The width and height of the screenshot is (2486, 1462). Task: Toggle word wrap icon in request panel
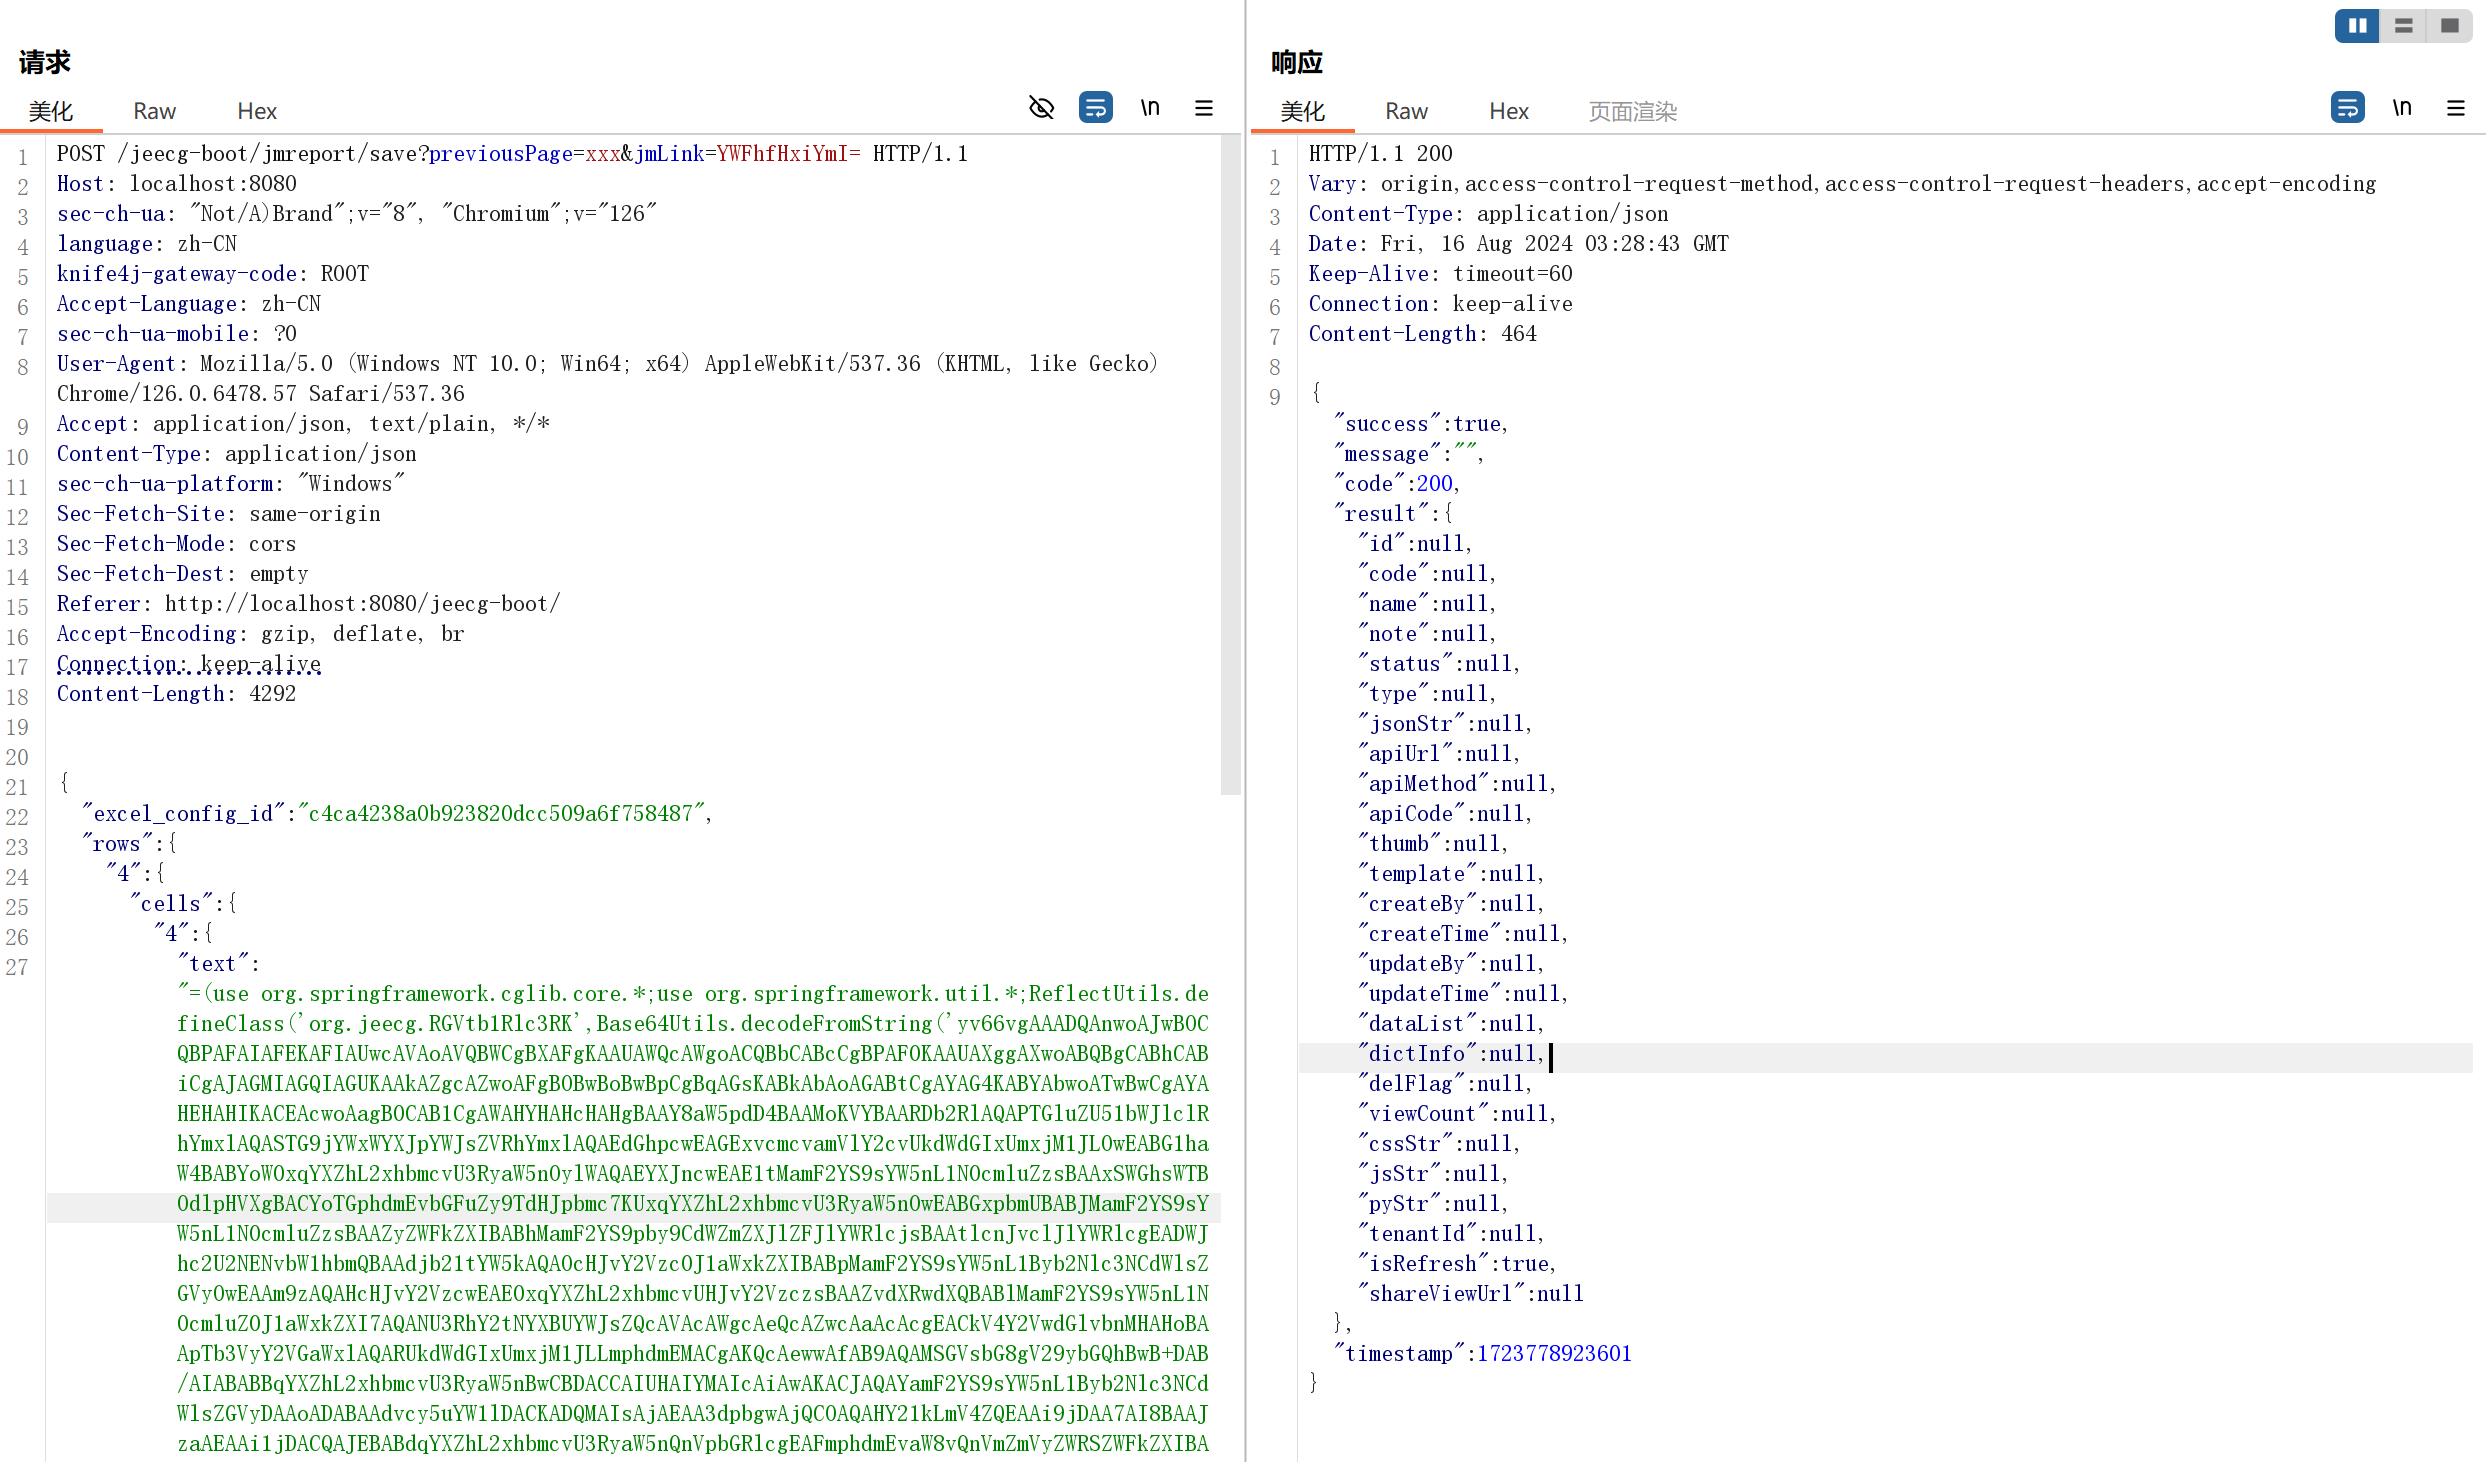click(1095, 107)
